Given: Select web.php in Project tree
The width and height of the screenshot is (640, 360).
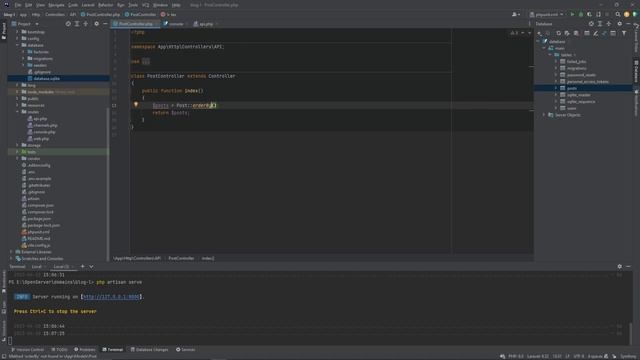Looking at the screenshot, I should coord(41,139).
